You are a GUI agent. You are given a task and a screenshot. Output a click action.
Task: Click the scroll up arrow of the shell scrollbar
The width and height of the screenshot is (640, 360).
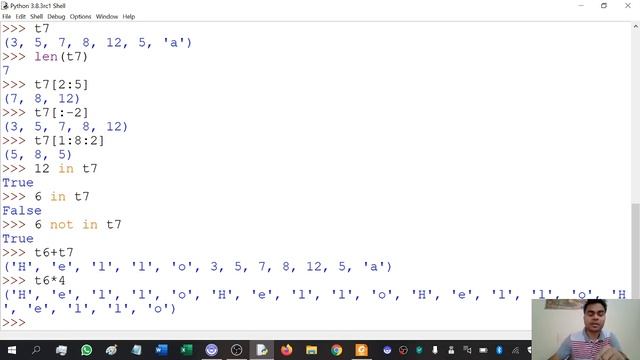tap(636, 27)
